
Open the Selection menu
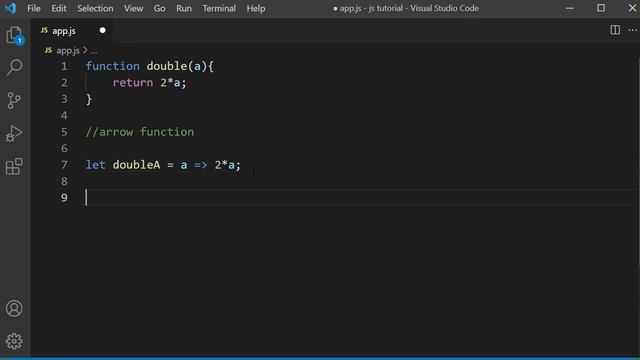pos(95,9)
